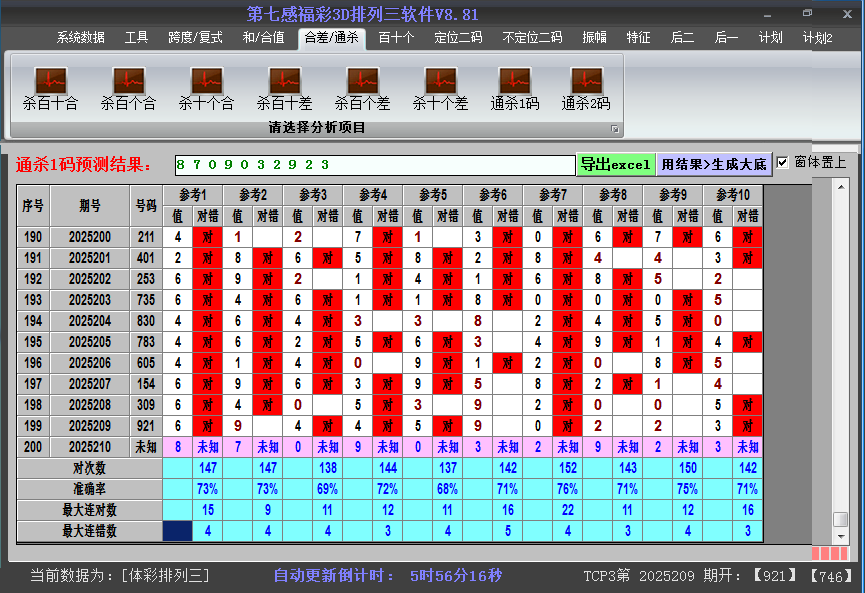The height and width of the screenshot is (593, 865).
Task: Open the 工具 menu tab
Action: pos(136,38)
